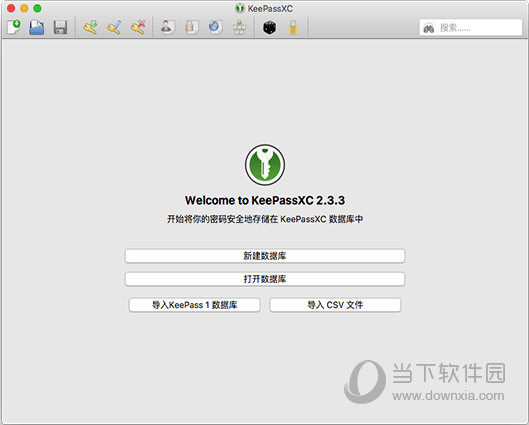Viewport: 529px width, 425px height.
Task: Minimize the window with the yellow button
Action: tap(24, 8)
